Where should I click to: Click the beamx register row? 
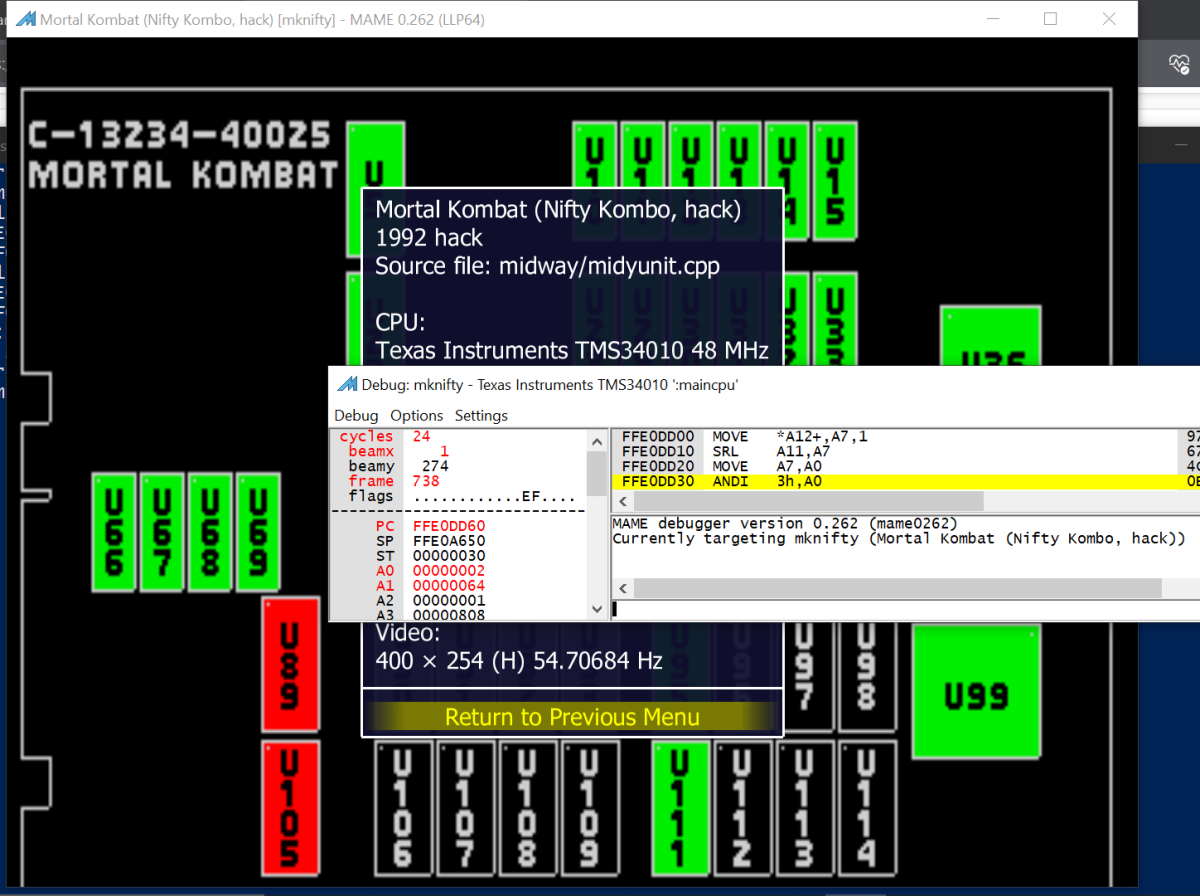[x=458, y=452]
